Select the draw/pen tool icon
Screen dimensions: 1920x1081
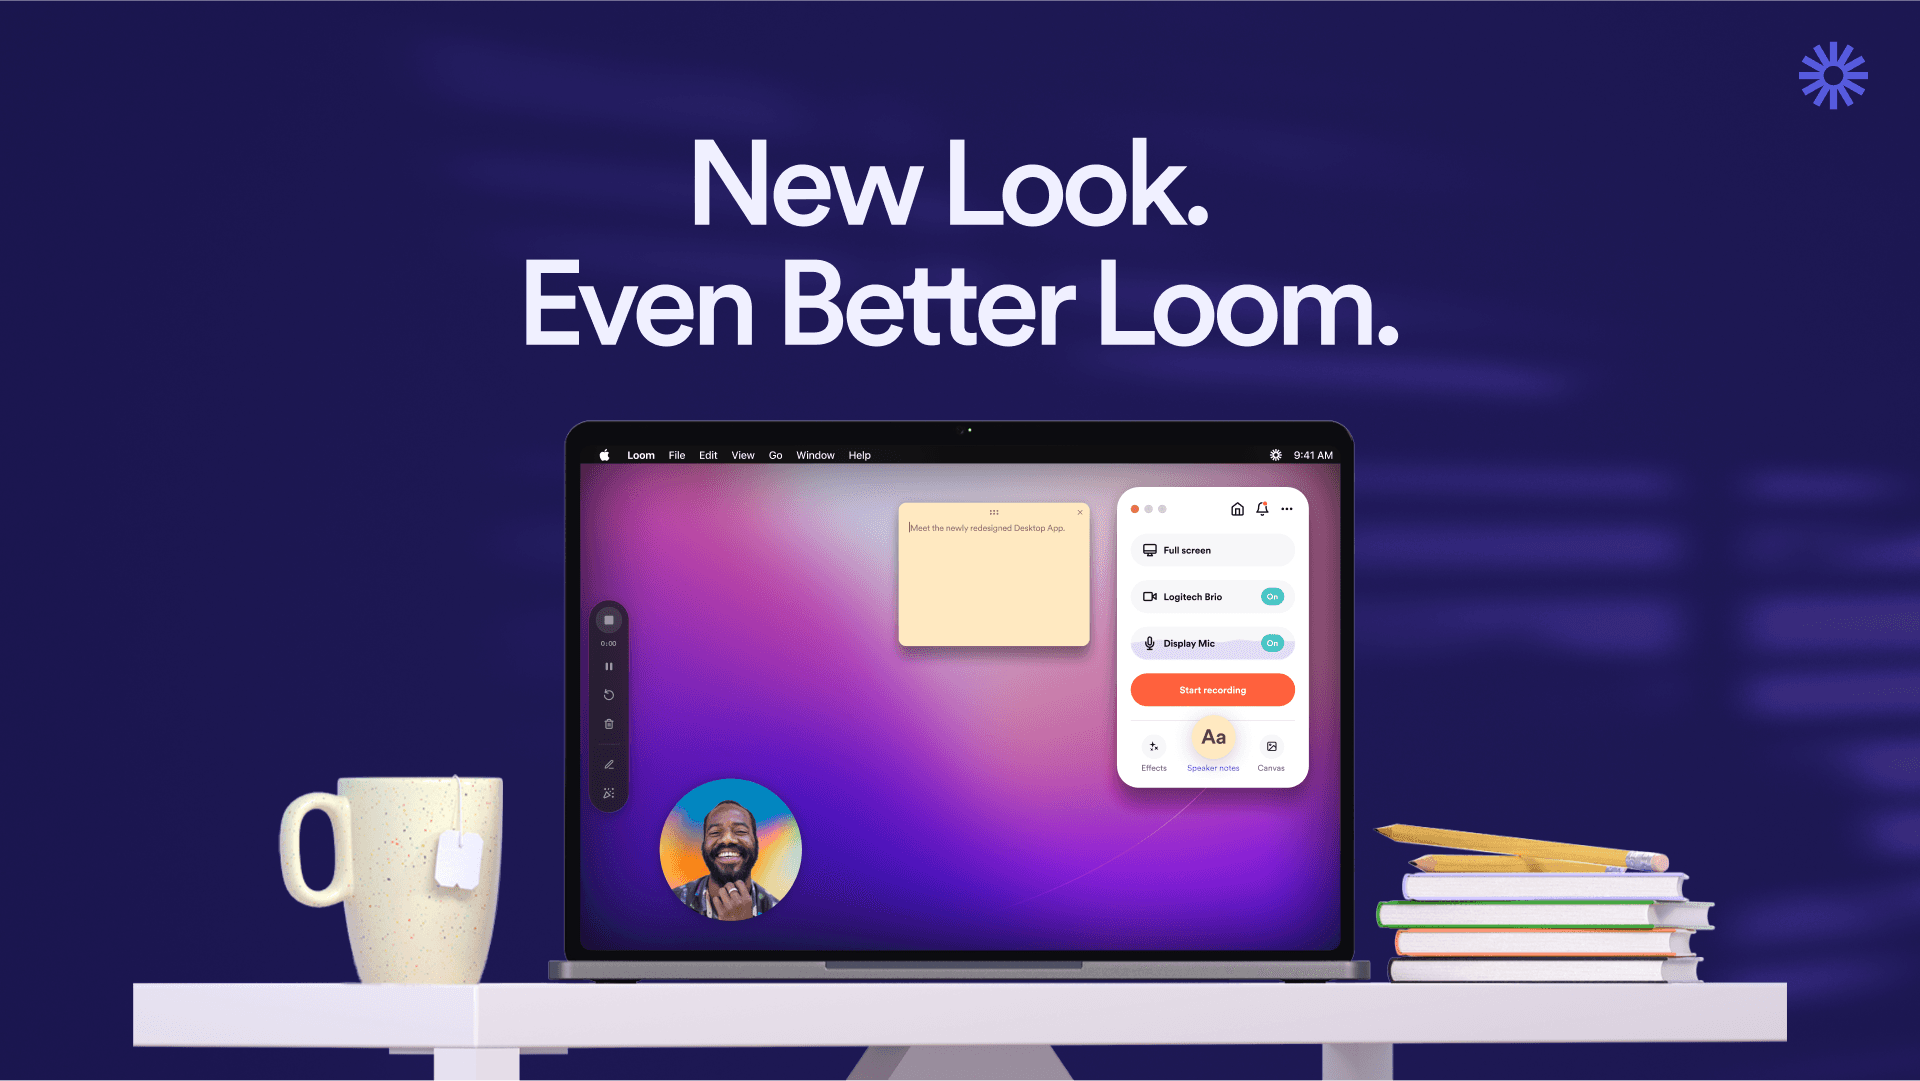[609, 763]
